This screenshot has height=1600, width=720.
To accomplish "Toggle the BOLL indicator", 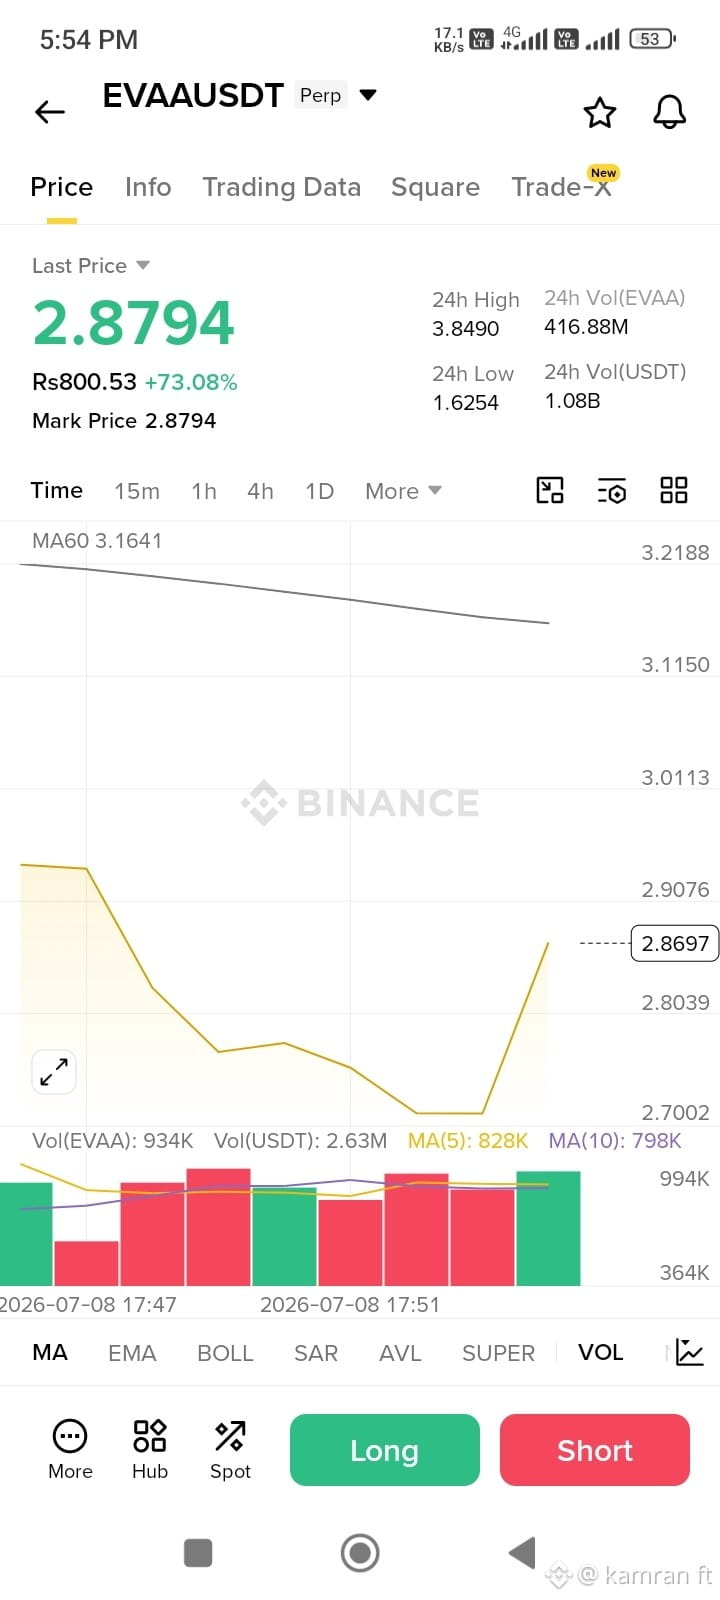I will (225, 1353).
